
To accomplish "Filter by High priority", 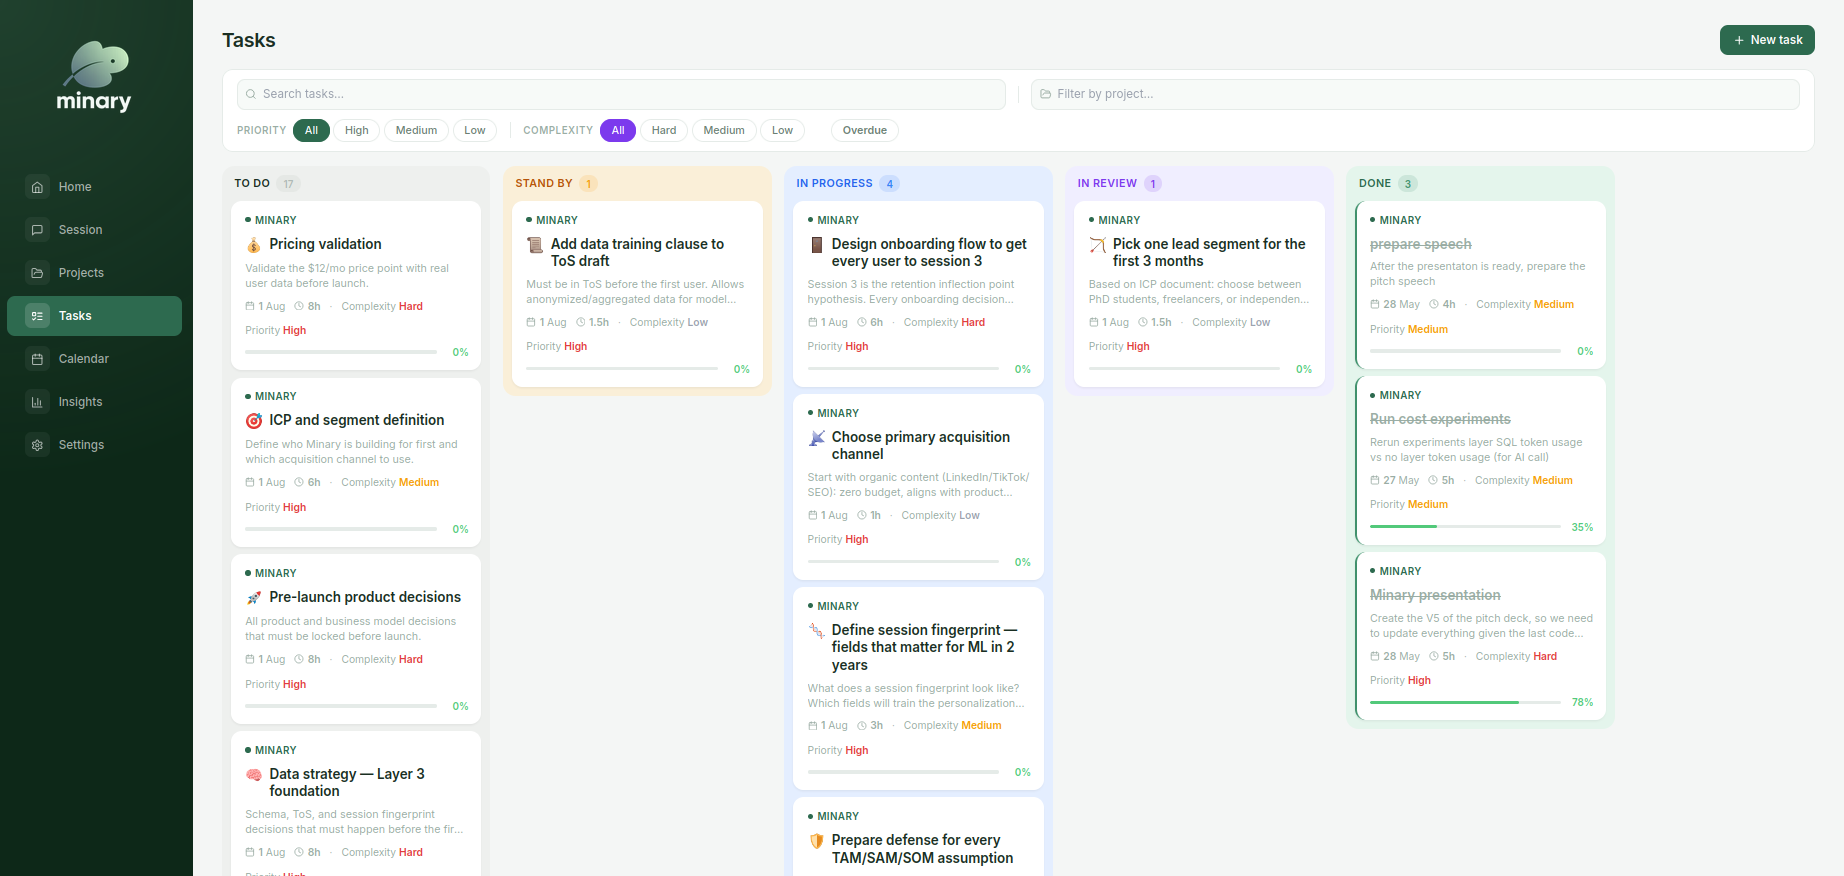I will pyautogui.click(x=357, y=130).
